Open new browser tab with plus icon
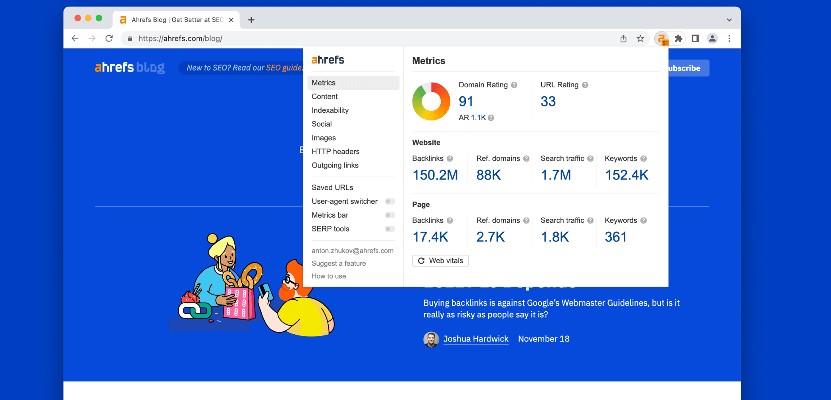The image size is (831, 400). (251, 19)
